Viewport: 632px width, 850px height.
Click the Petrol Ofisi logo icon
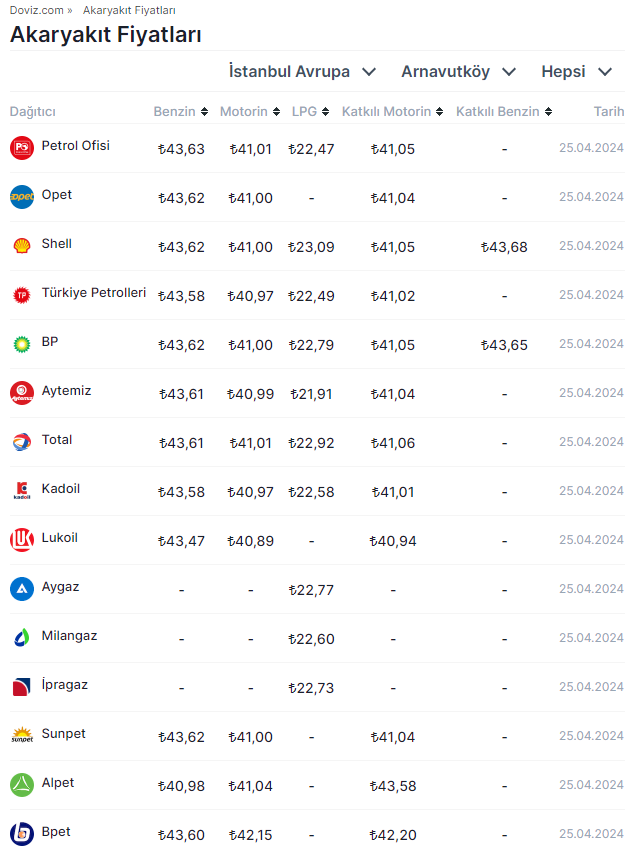(22, 148)
